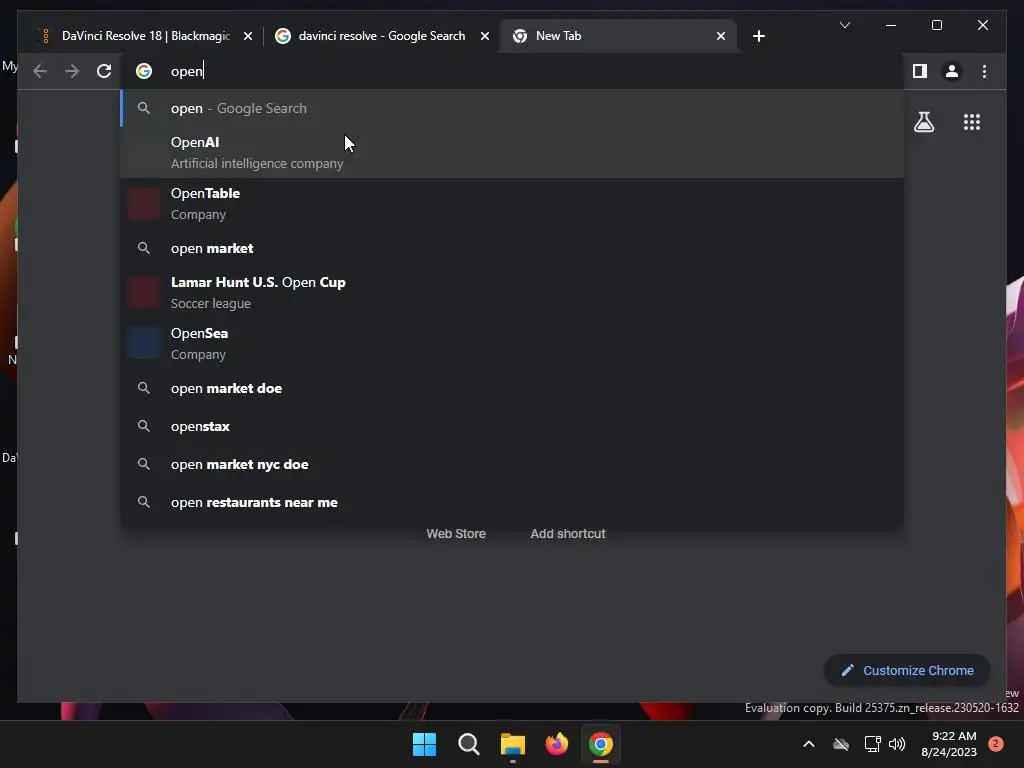Open the Chrome profile icon

tap(952, 71)
